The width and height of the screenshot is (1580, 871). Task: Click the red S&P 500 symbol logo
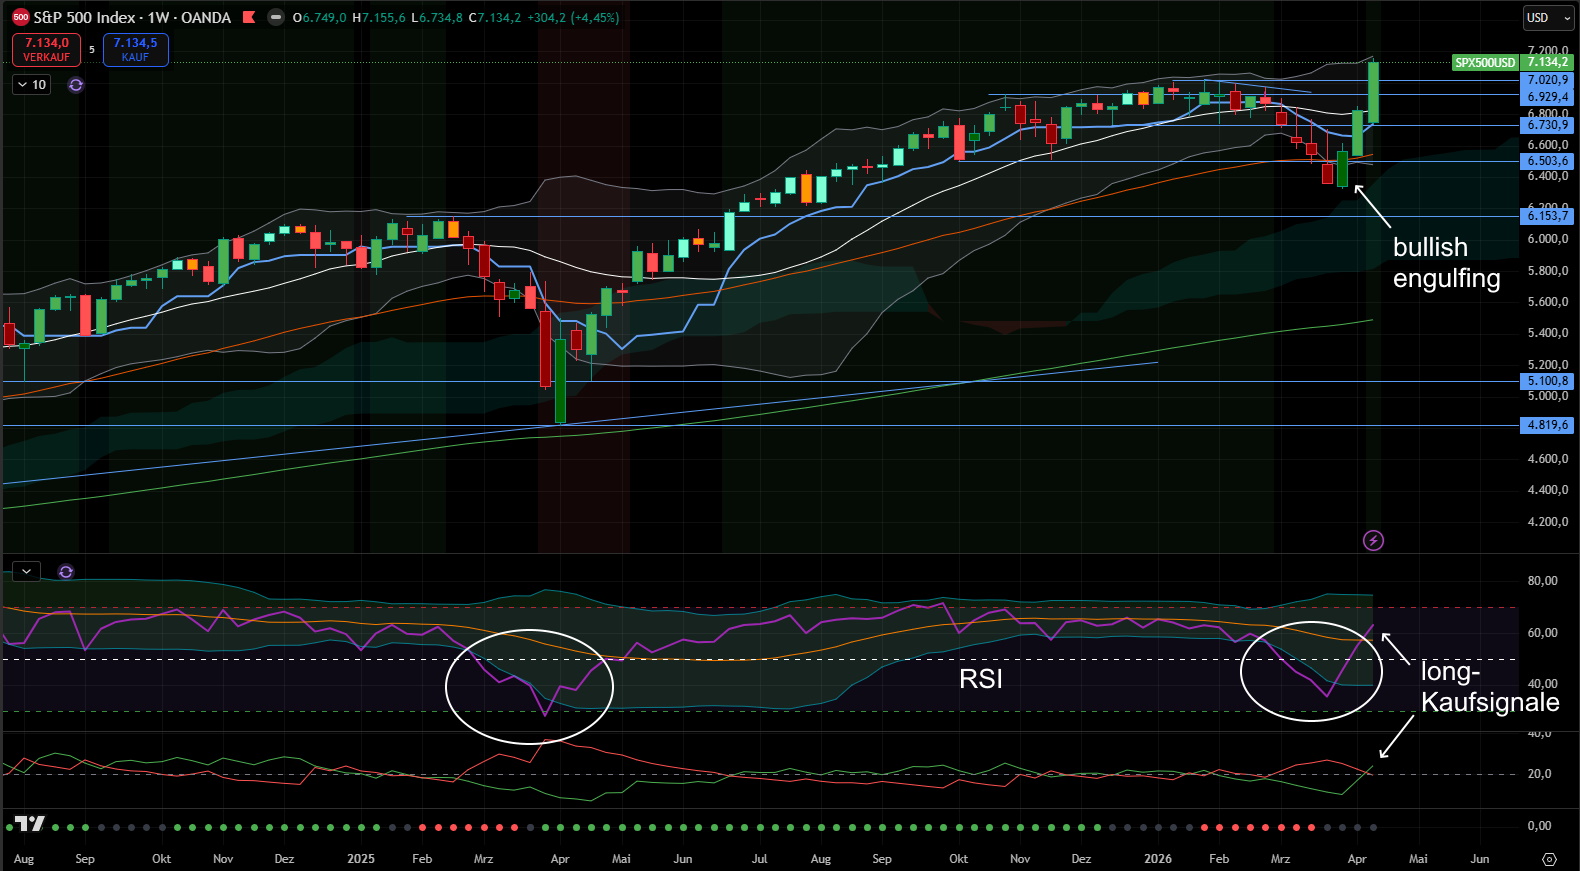coord(20,17)
